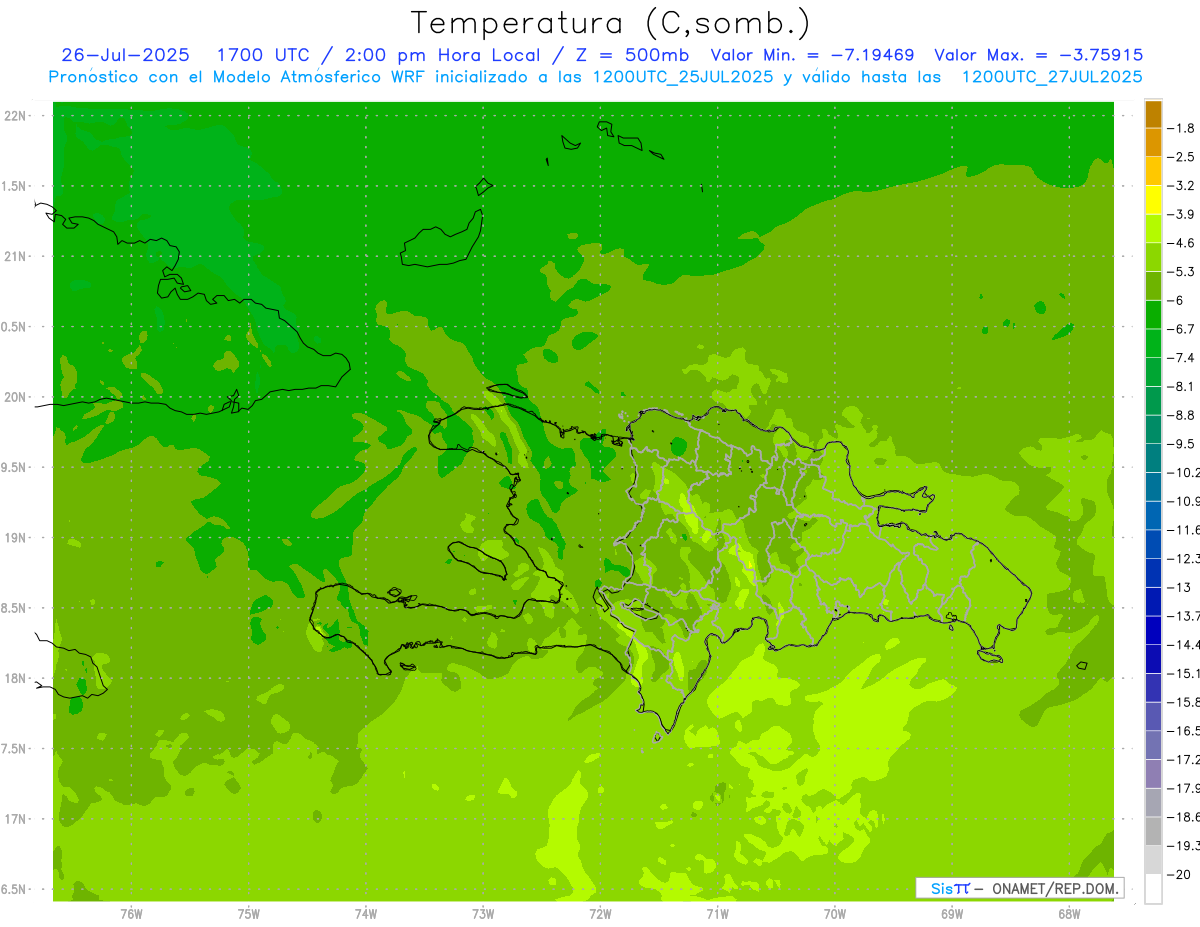Click the '20N' latitude axis label

coord(15,397)
